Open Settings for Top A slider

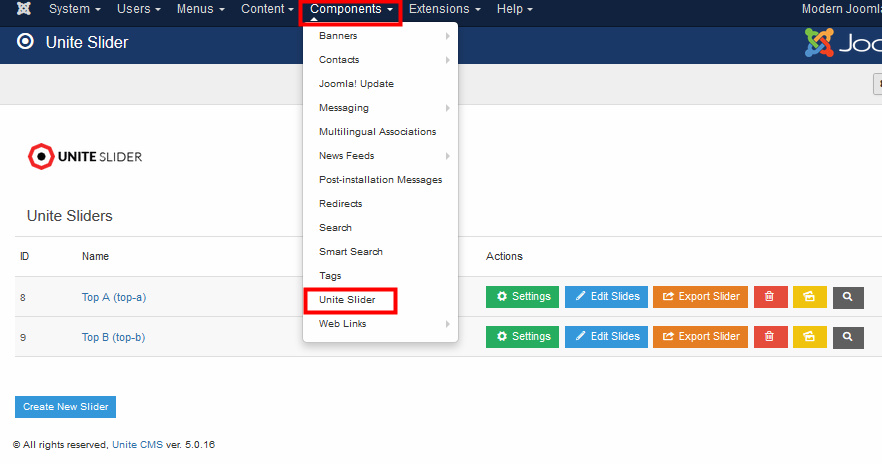coord(522,296)
